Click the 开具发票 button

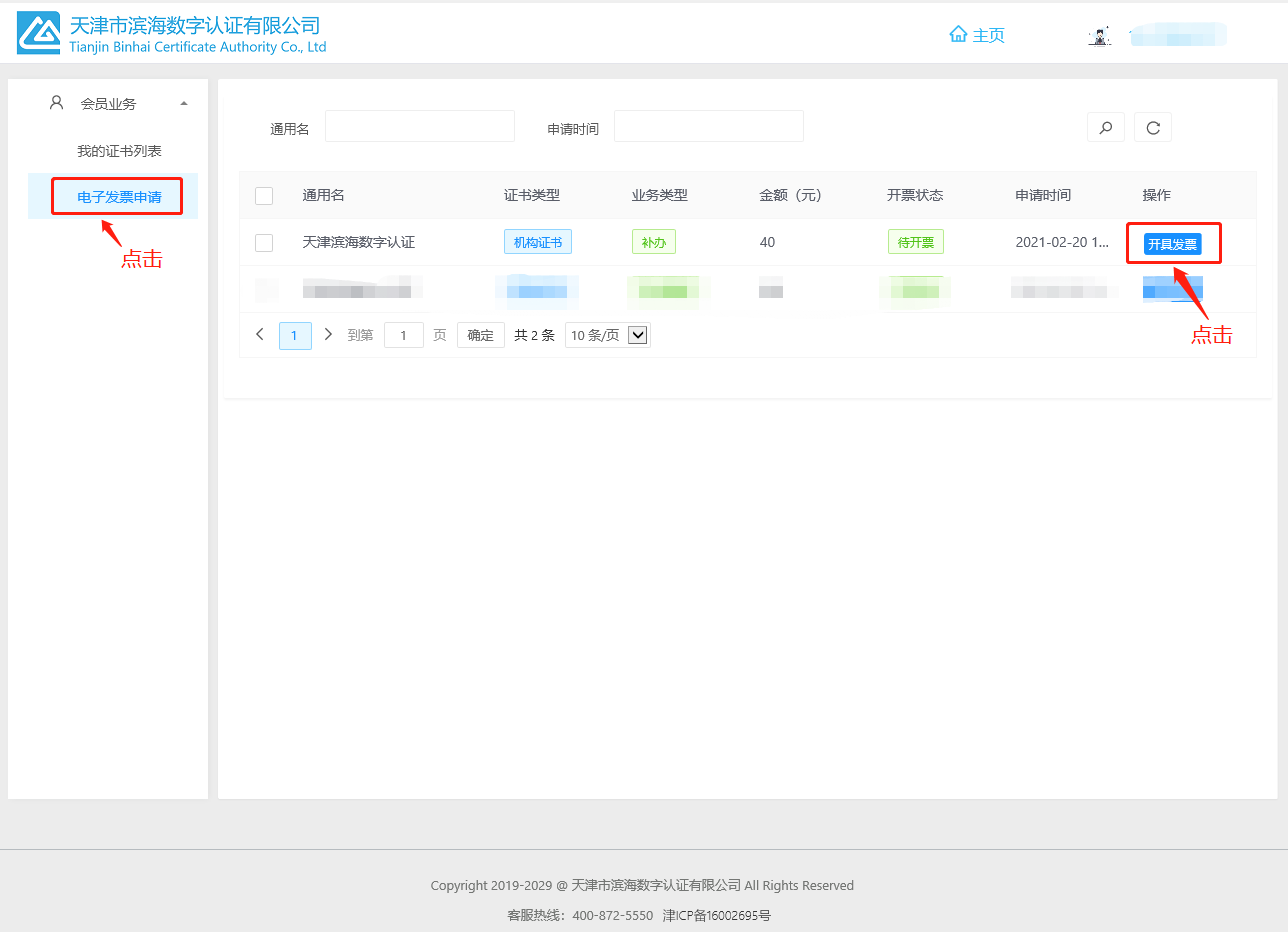[x=1172, y=244]
